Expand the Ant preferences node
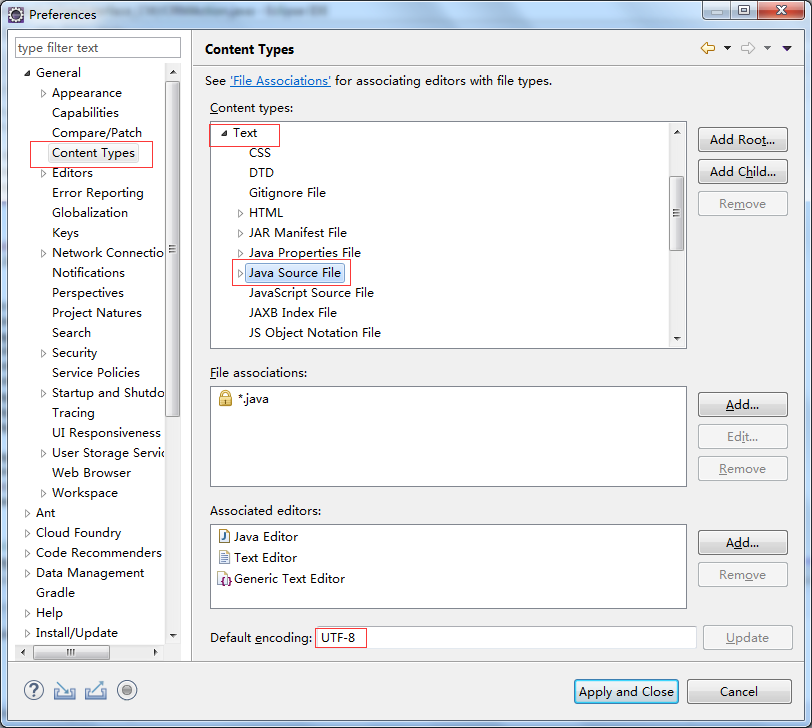The height and width of the screenshot is (728, 812). [27, 513]
